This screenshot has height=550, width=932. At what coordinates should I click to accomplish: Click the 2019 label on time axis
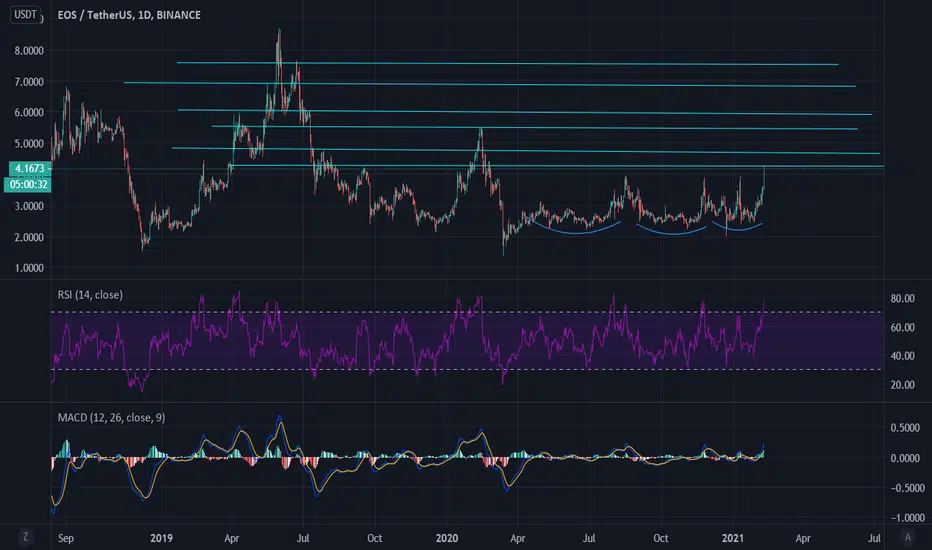click(161, 538)
